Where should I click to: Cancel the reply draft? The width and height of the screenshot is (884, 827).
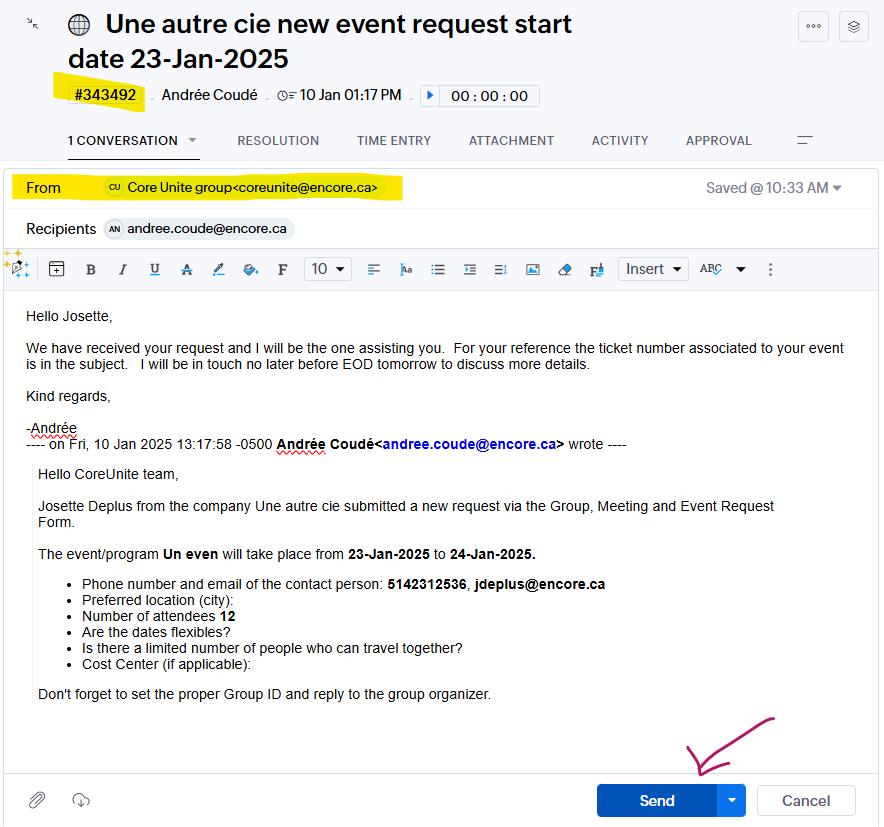pos(806,800)
